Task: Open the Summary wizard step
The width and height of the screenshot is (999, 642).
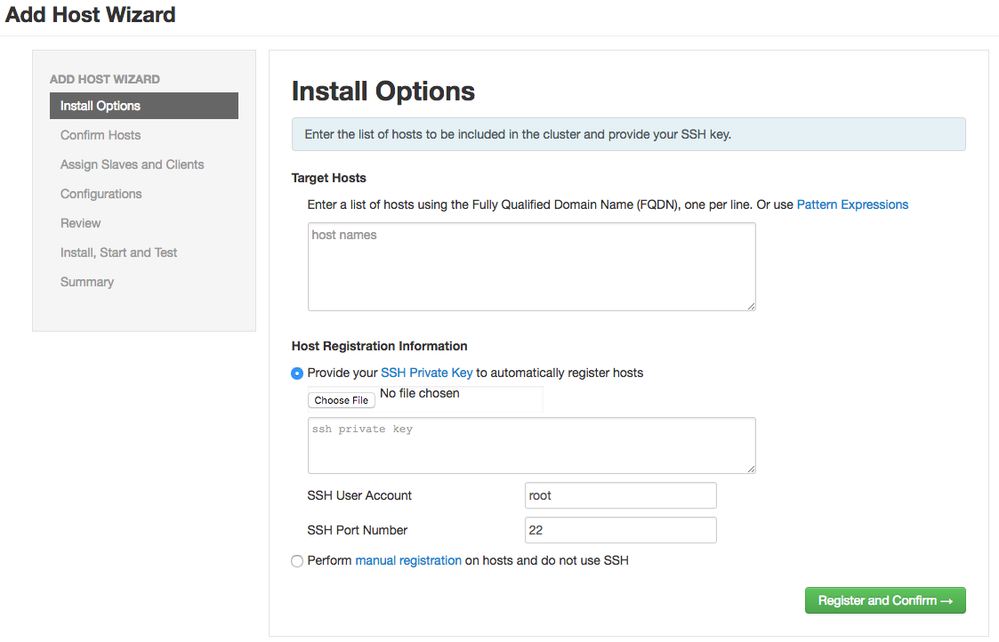Action: tap(87, 282)
